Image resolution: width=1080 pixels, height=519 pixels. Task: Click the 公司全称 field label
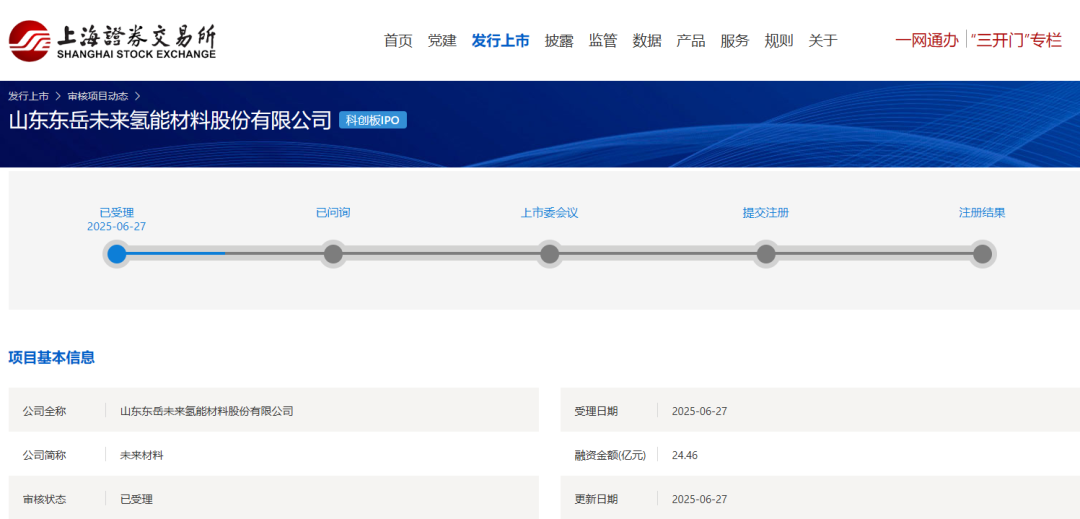point(44,411)
